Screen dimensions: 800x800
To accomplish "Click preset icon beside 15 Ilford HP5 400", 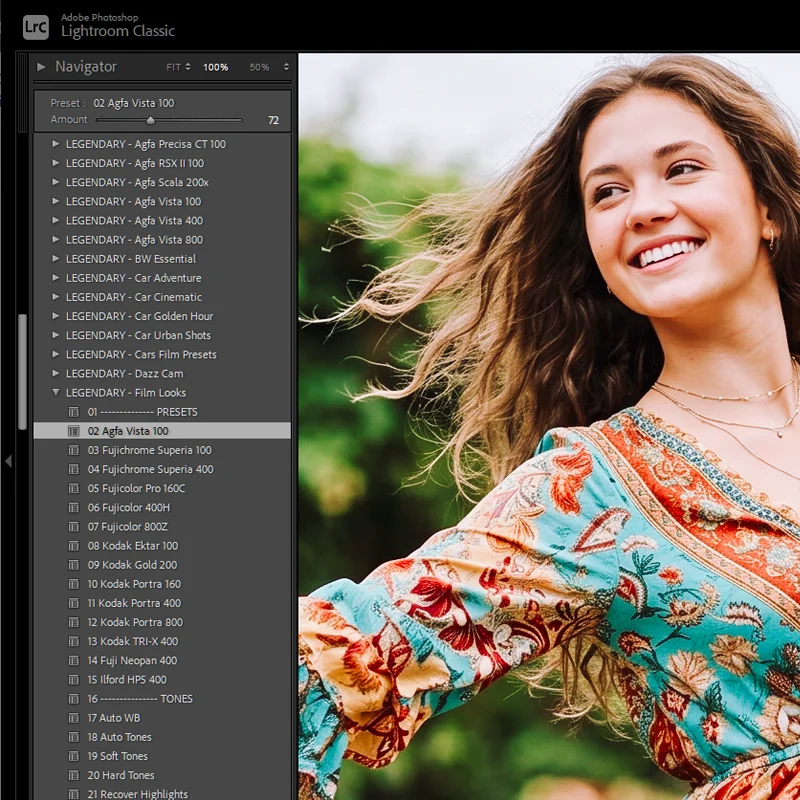I will pyautogui.click(x=74, y=680).
